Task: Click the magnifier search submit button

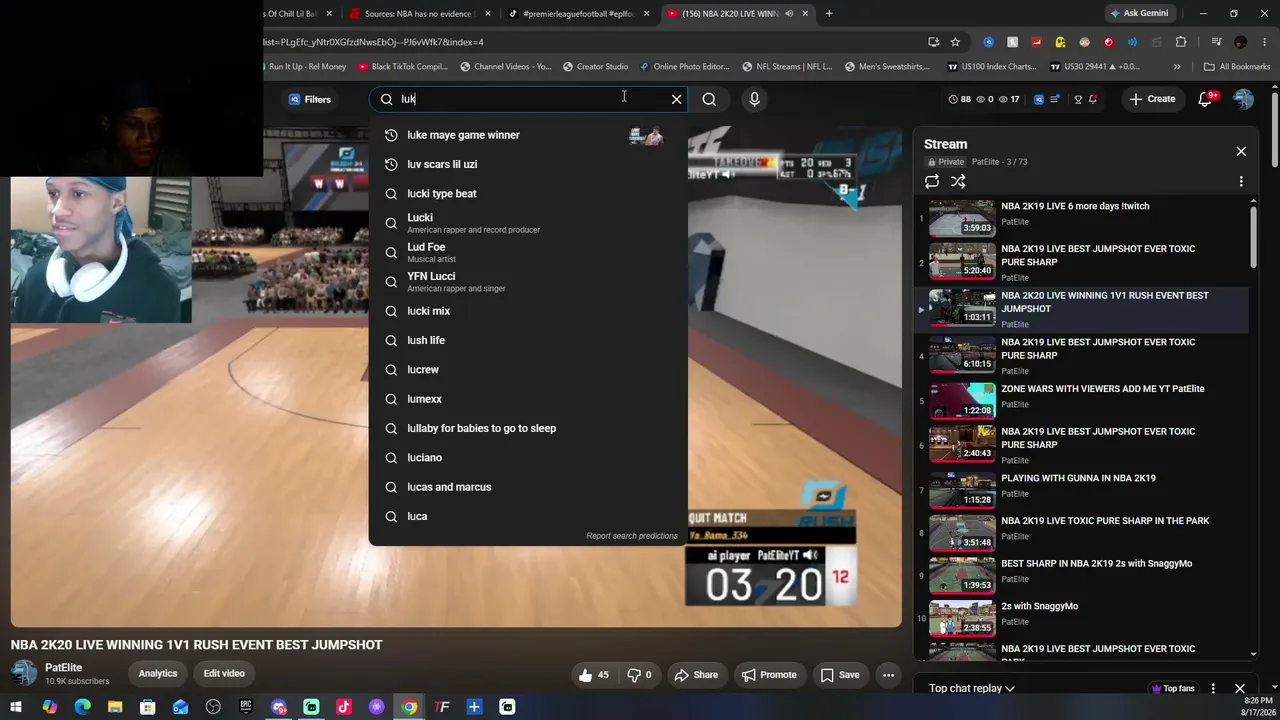Action: pos(709,99)
